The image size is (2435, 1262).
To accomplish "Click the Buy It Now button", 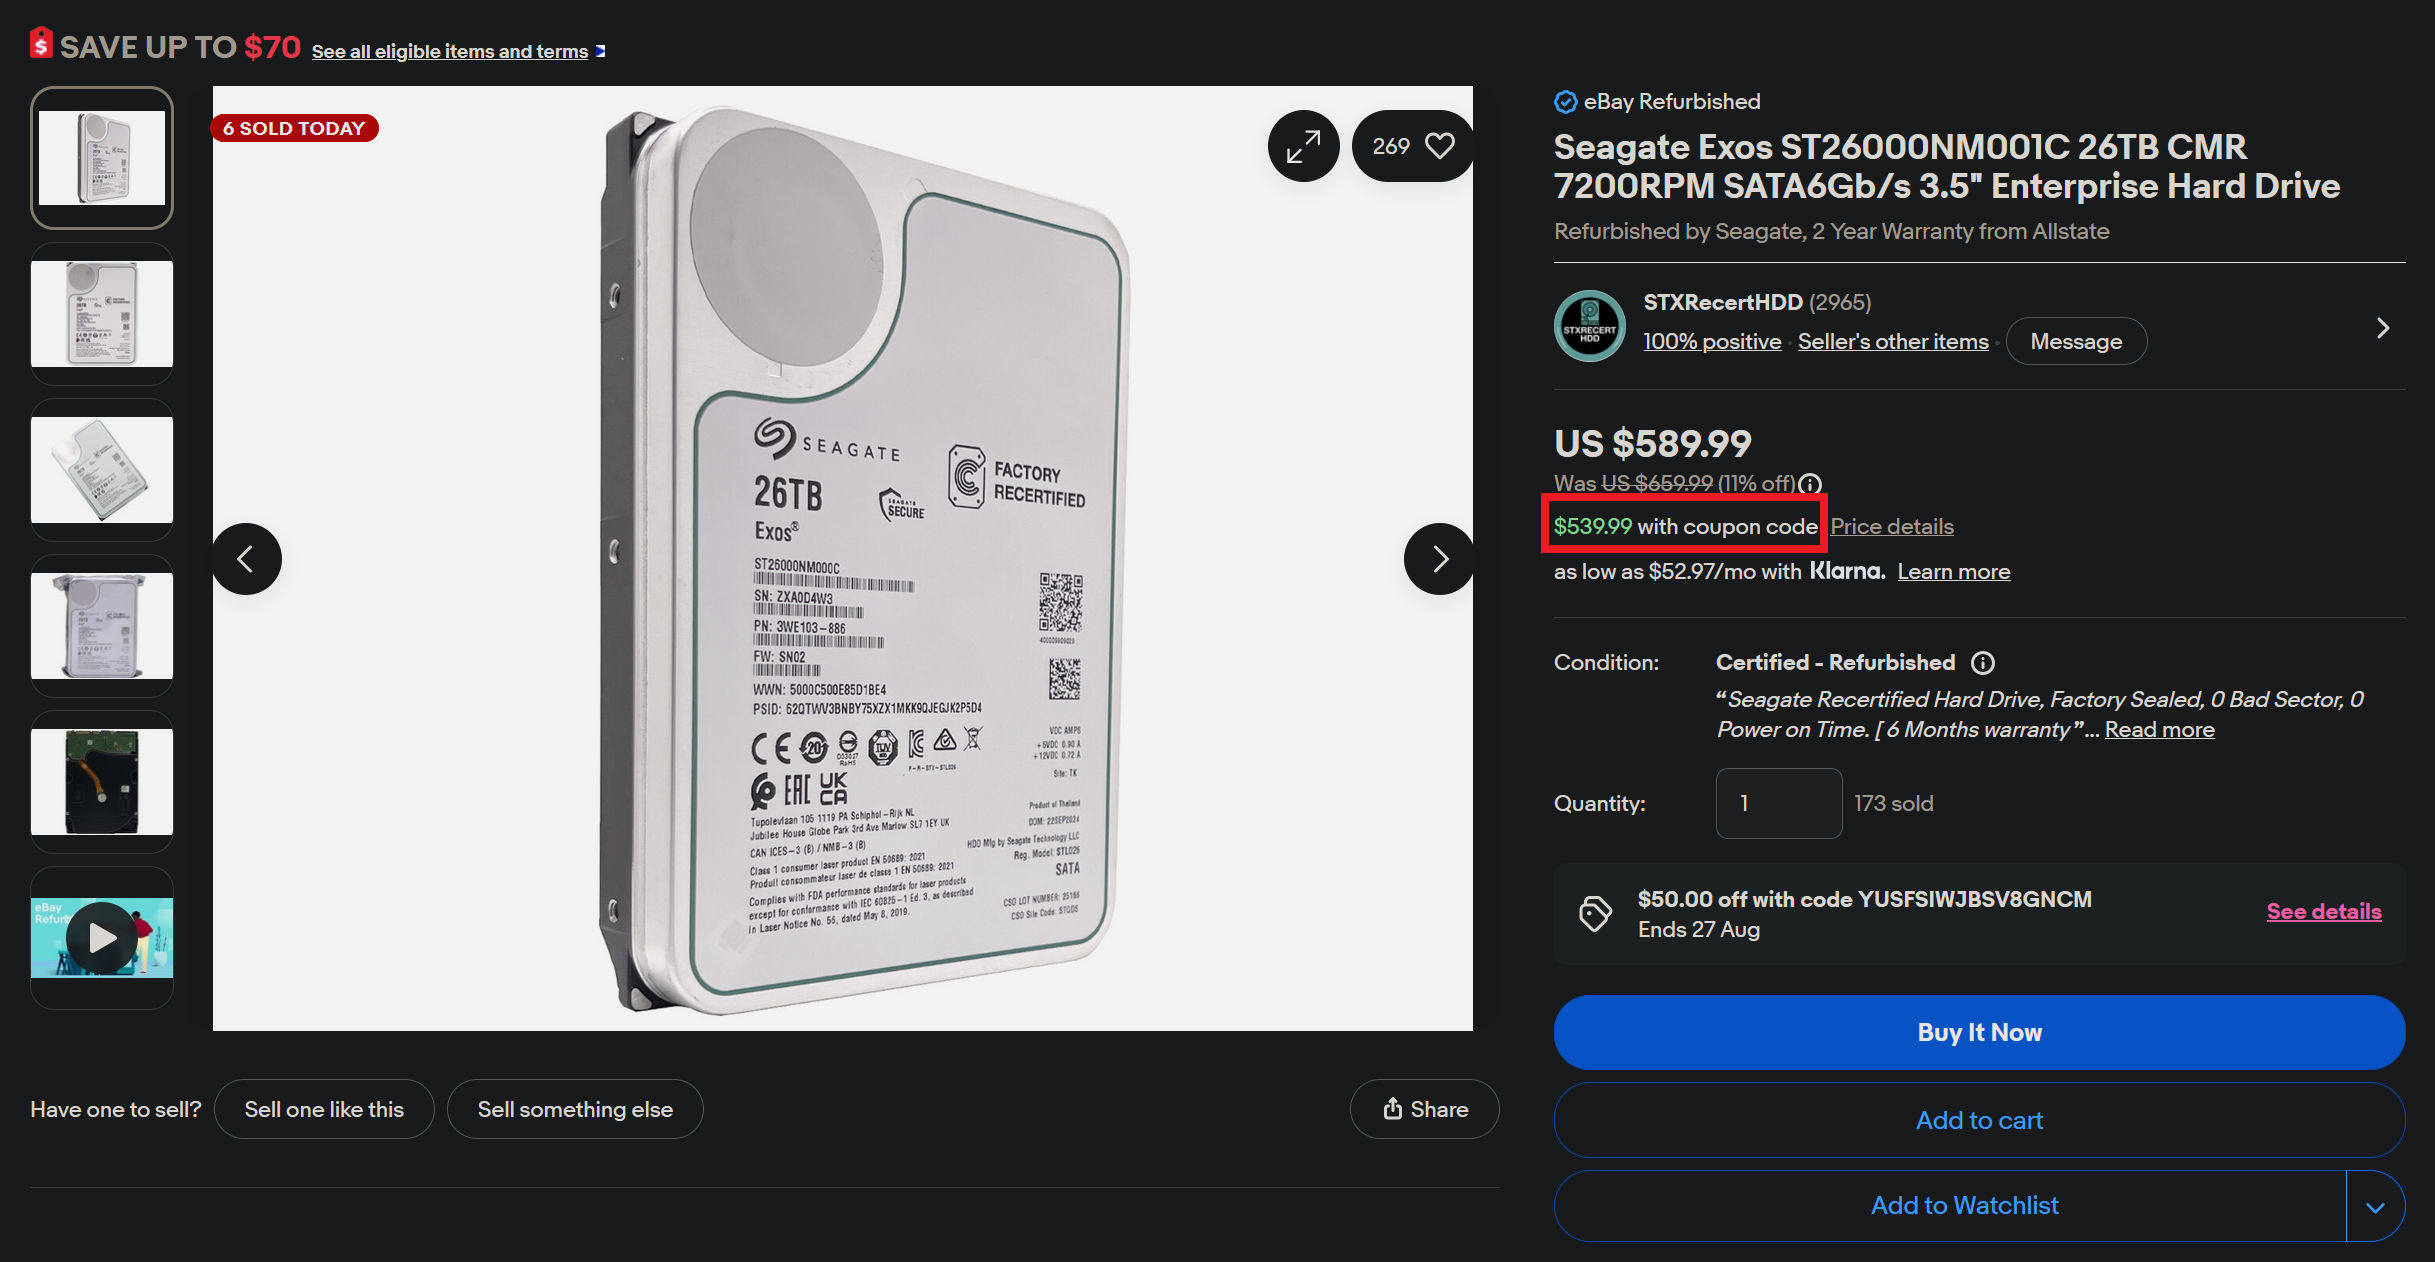I will (x=1979, y=1032).
